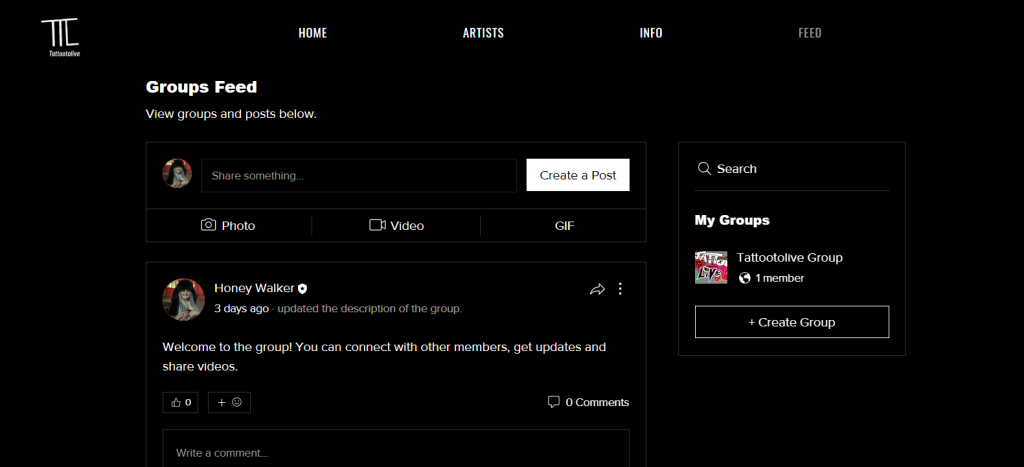This screenshot has width=1024, height=467.
Task: Go to the ARTISTS page
Action: coord(483,33)
